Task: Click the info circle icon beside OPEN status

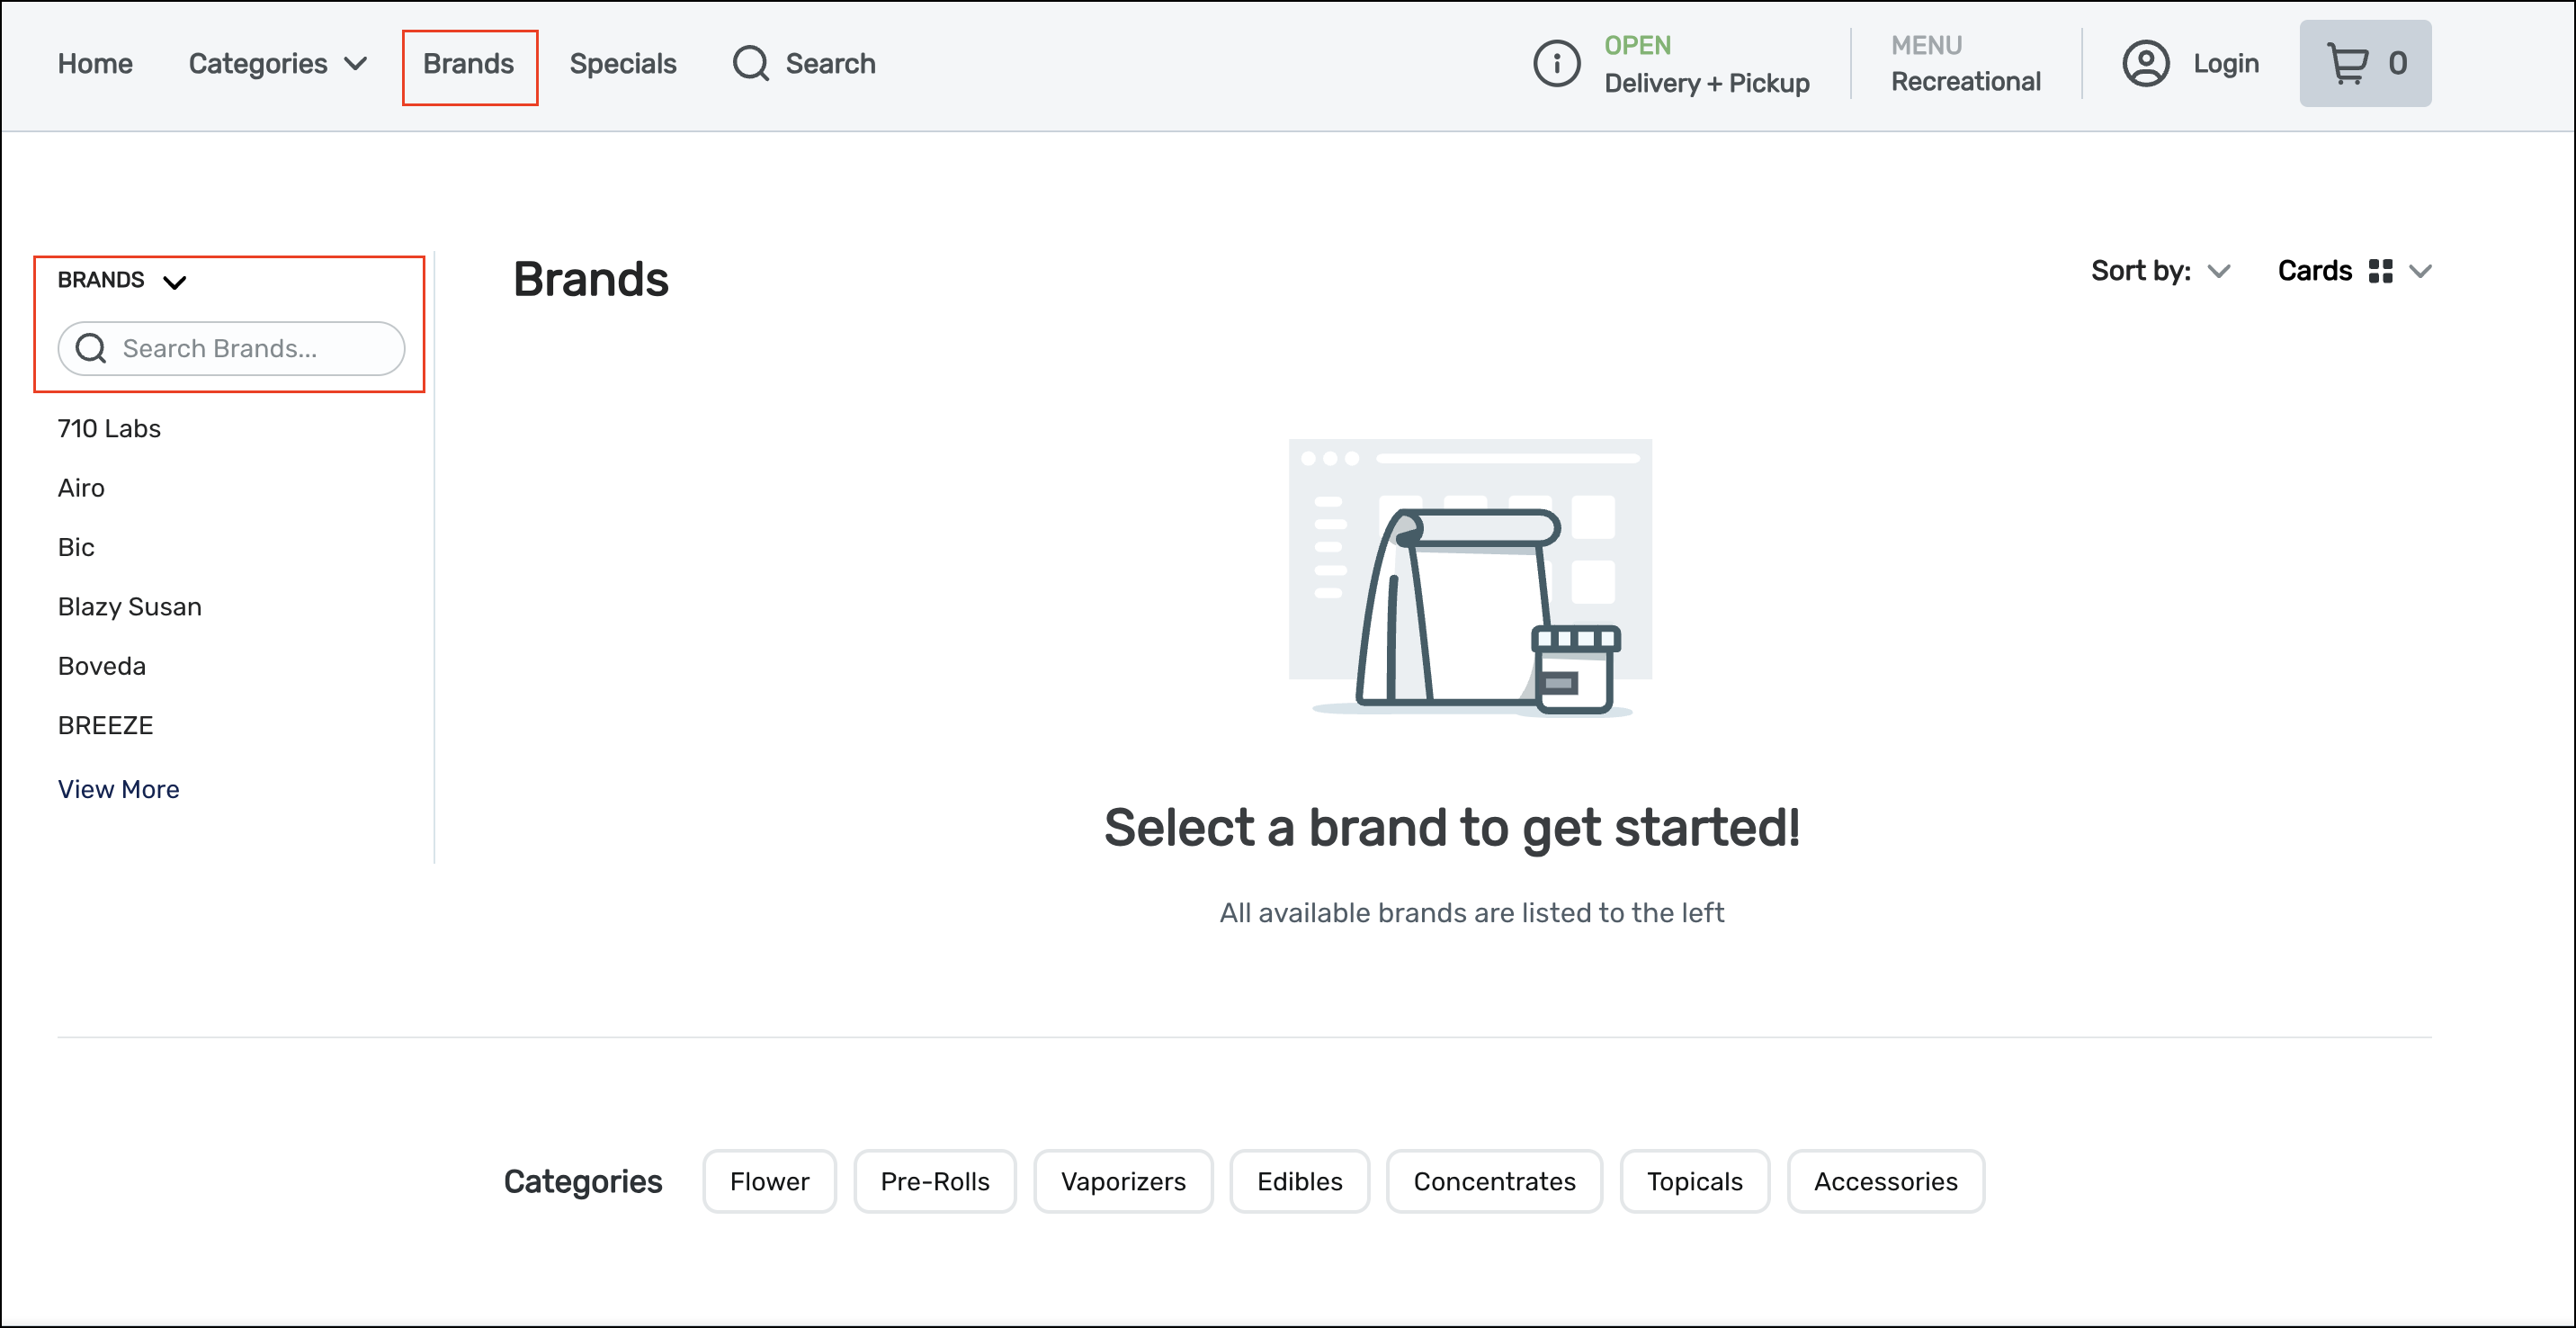Action: (x=1556, y=64)
